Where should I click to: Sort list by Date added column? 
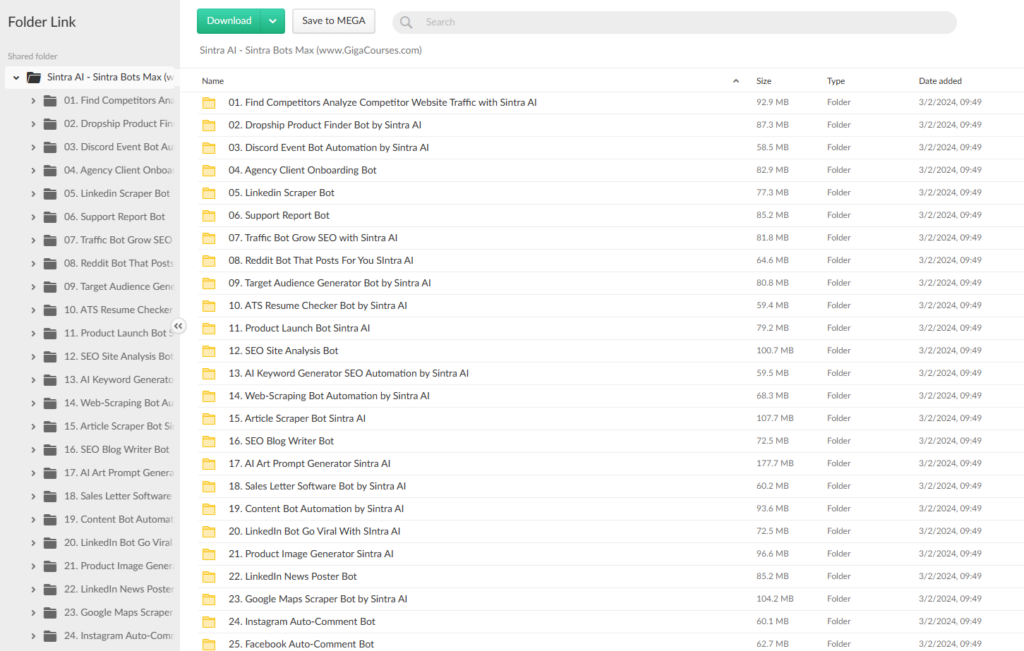tap(940, 81)
